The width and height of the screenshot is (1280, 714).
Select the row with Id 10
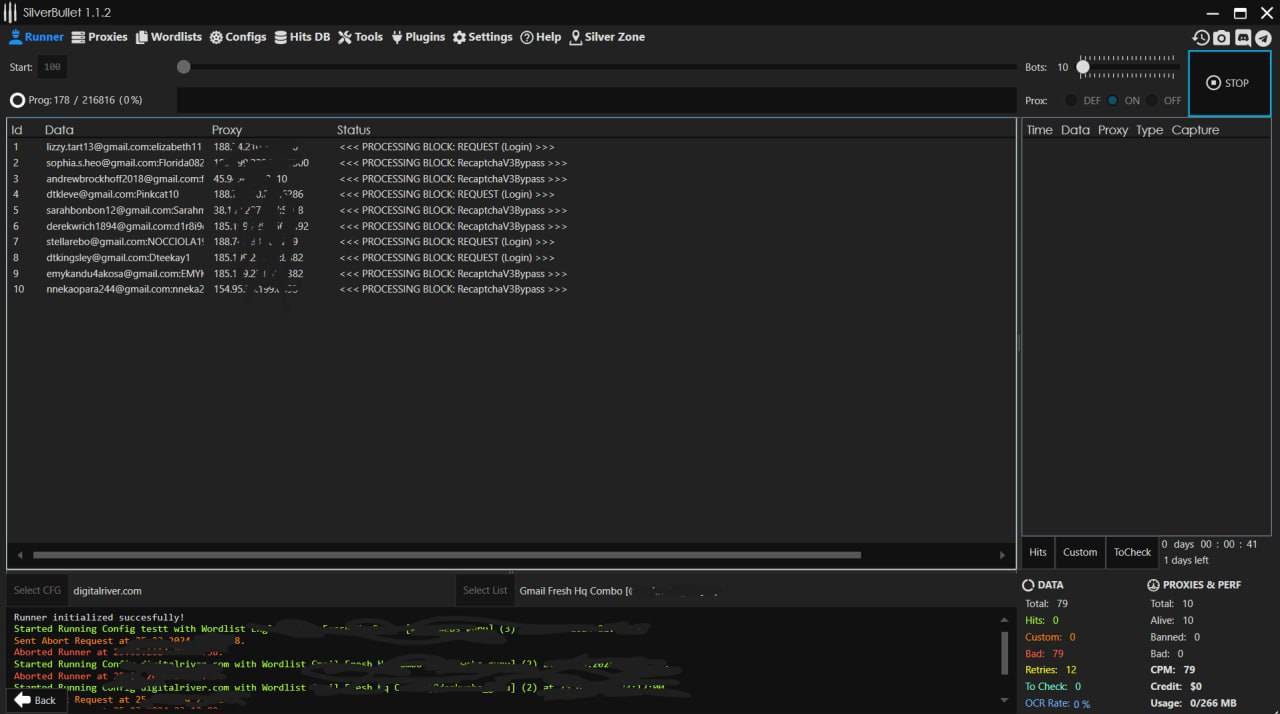click(511, 289)
